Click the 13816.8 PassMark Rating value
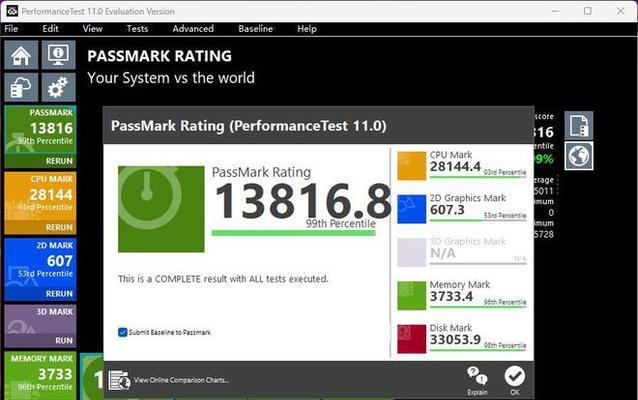This screenshot has width=638, height=400. click(303, 201)
